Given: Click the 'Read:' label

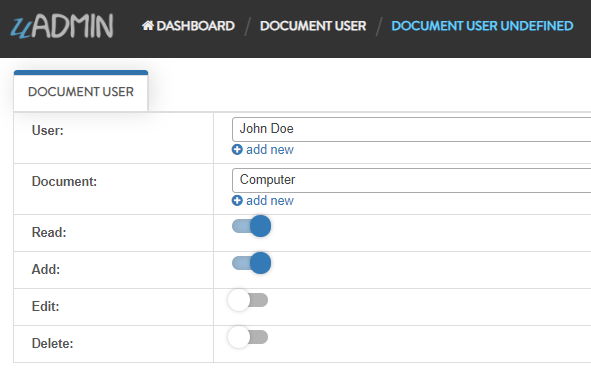Looking at the screenshot, I should click(49, 232).
